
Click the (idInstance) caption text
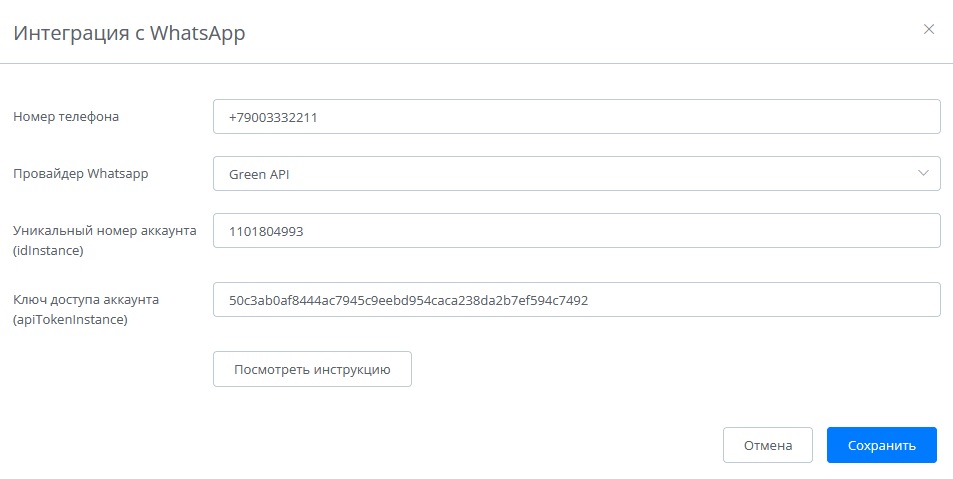pyautogui.click(x=48, y=250)
